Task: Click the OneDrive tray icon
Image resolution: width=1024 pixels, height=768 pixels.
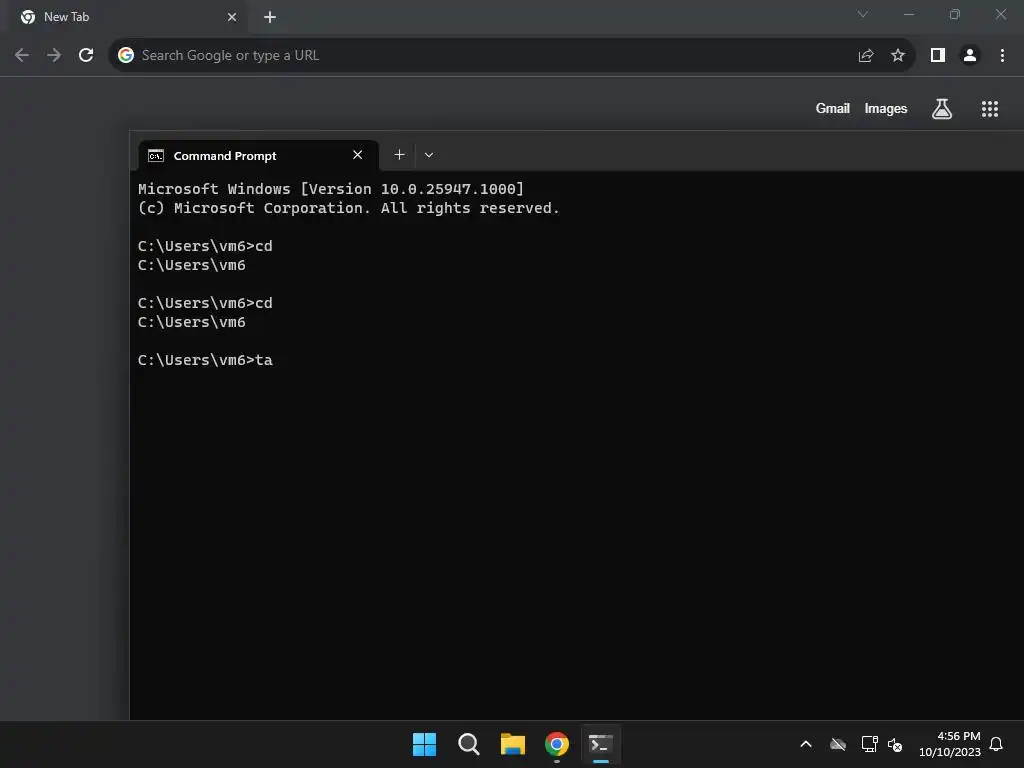Action: pos(838,744)
